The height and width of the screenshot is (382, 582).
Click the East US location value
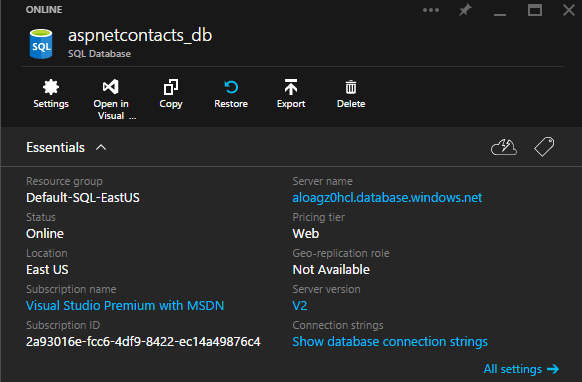[x=47, y=270]
